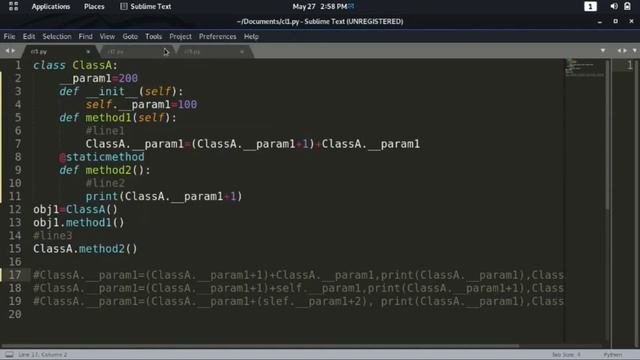Open the tab list dropdown arrow of main pane

tap(603, 51)
